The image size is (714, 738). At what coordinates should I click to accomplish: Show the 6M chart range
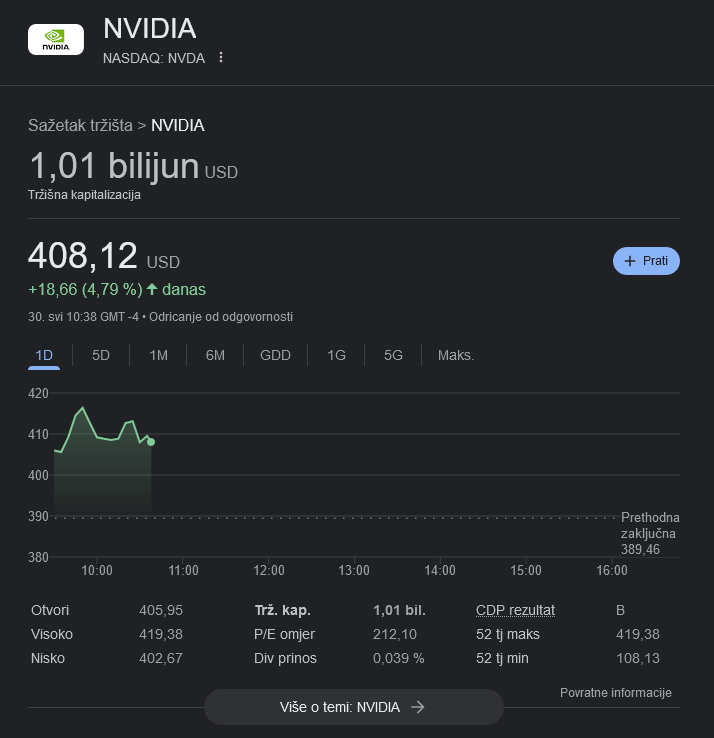pyautogui.click(x=215, y=355)
